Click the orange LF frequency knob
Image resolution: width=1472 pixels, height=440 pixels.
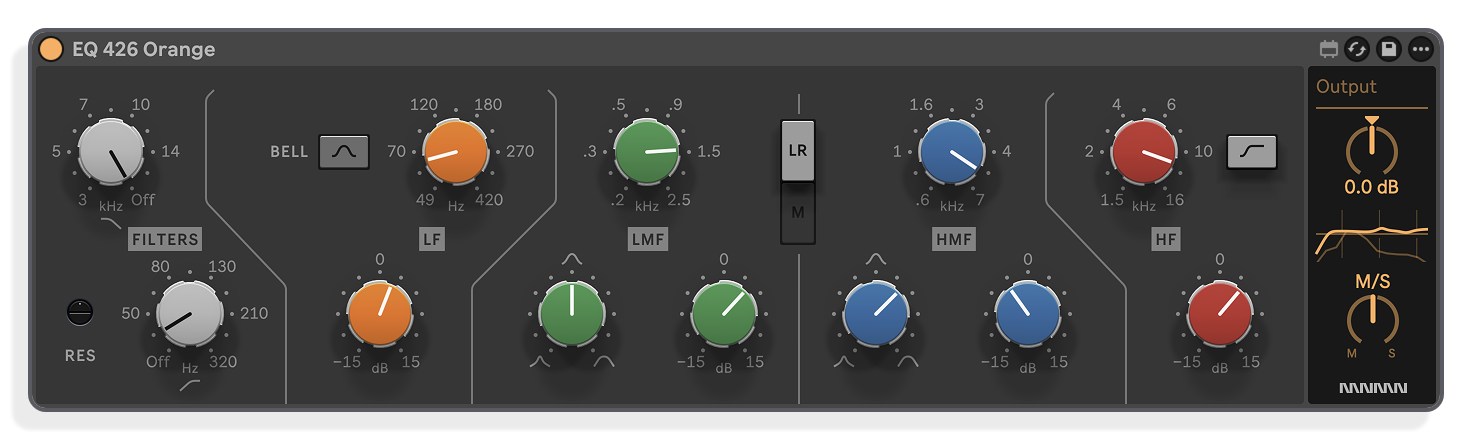tap(456, 151)
